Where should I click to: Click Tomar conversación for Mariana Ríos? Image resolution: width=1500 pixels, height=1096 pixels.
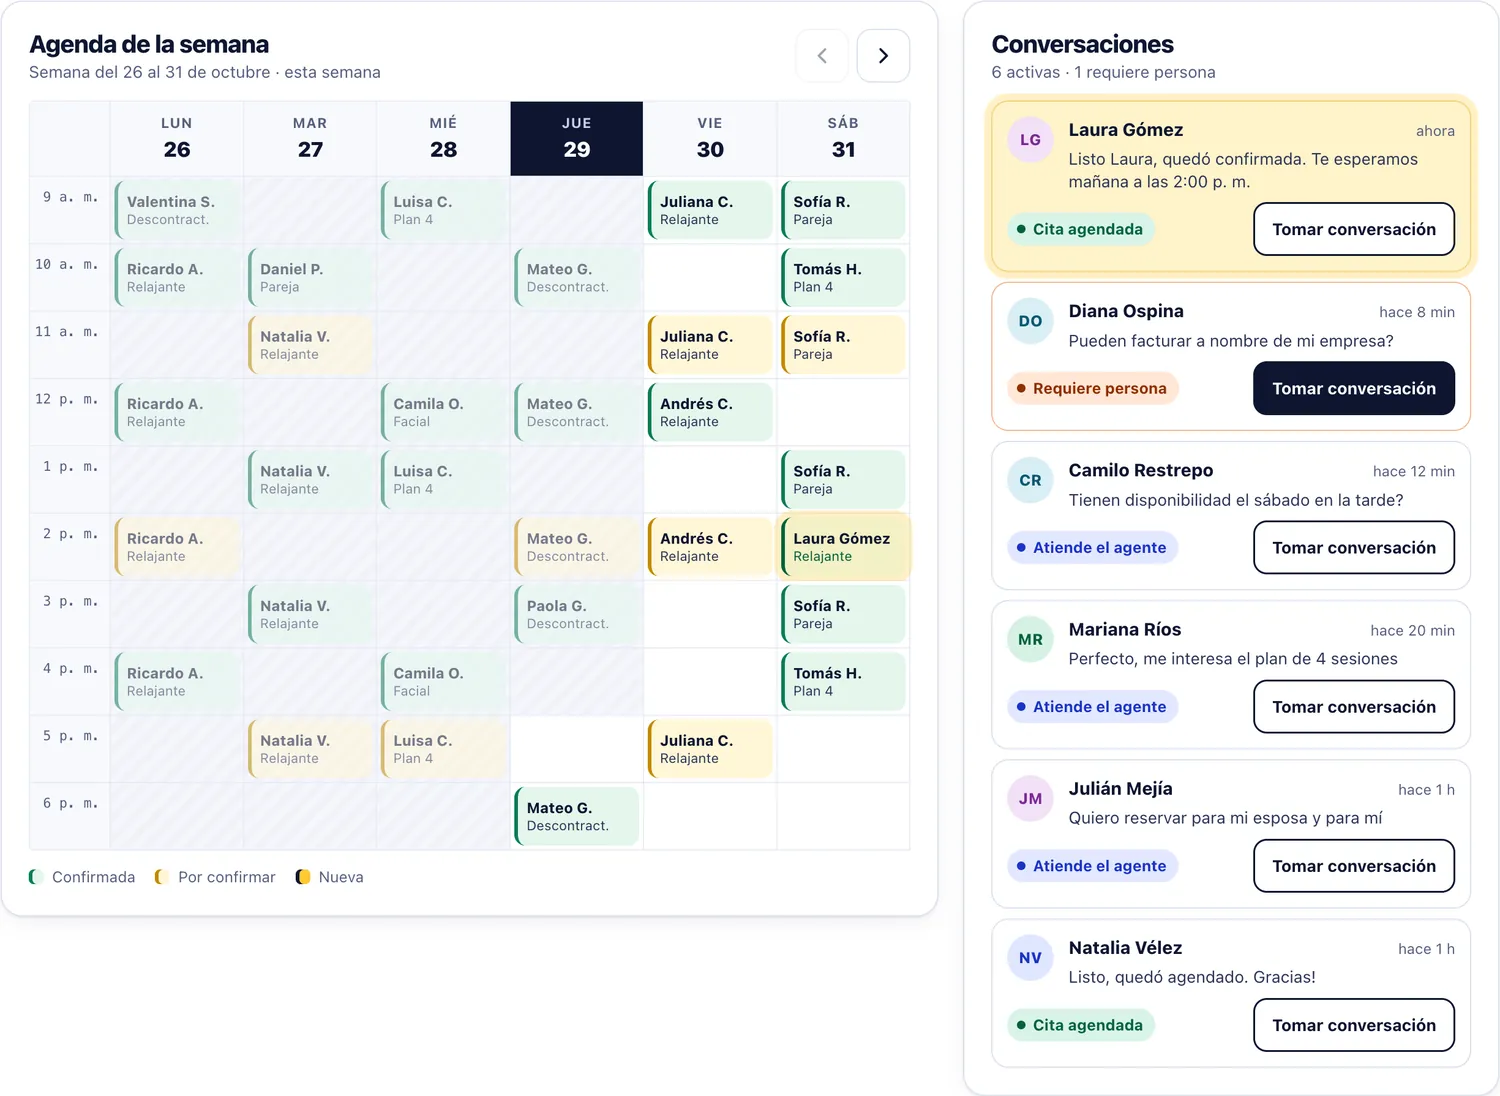(1354, 706)
